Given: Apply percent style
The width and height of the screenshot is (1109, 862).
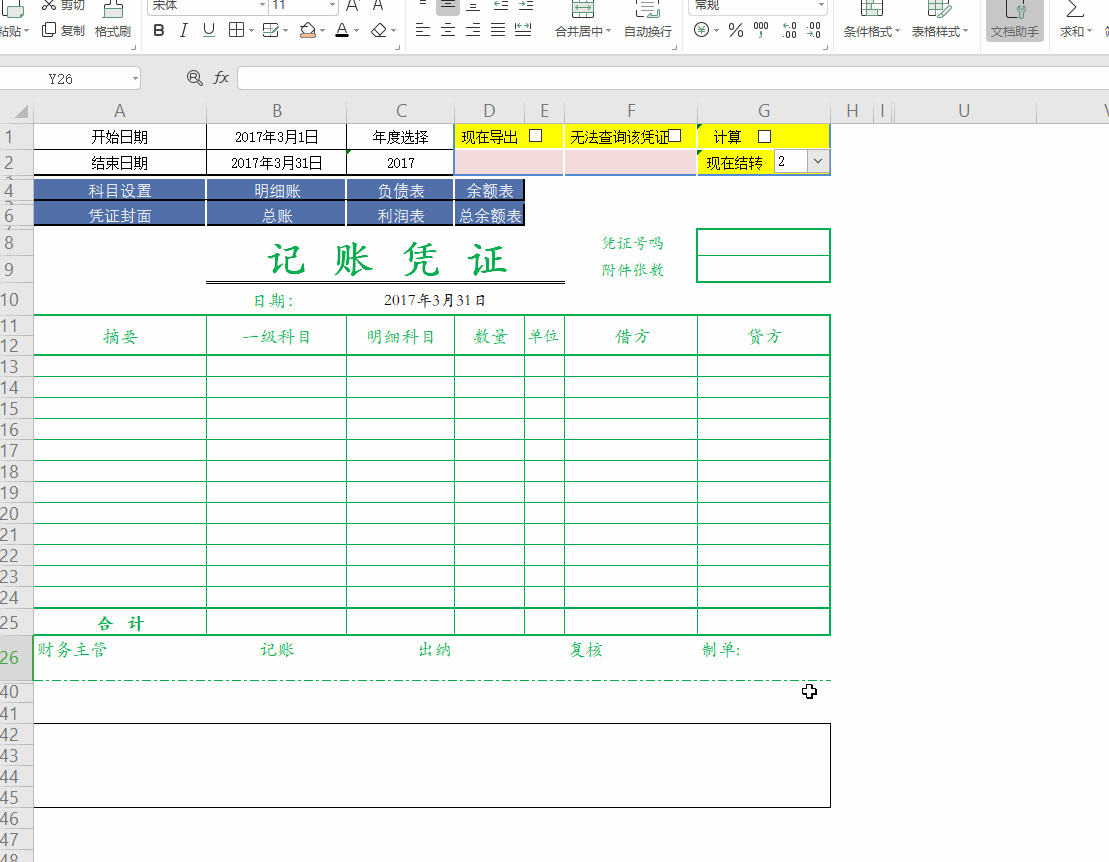Looking at the screenshot, I should [736, 30].
